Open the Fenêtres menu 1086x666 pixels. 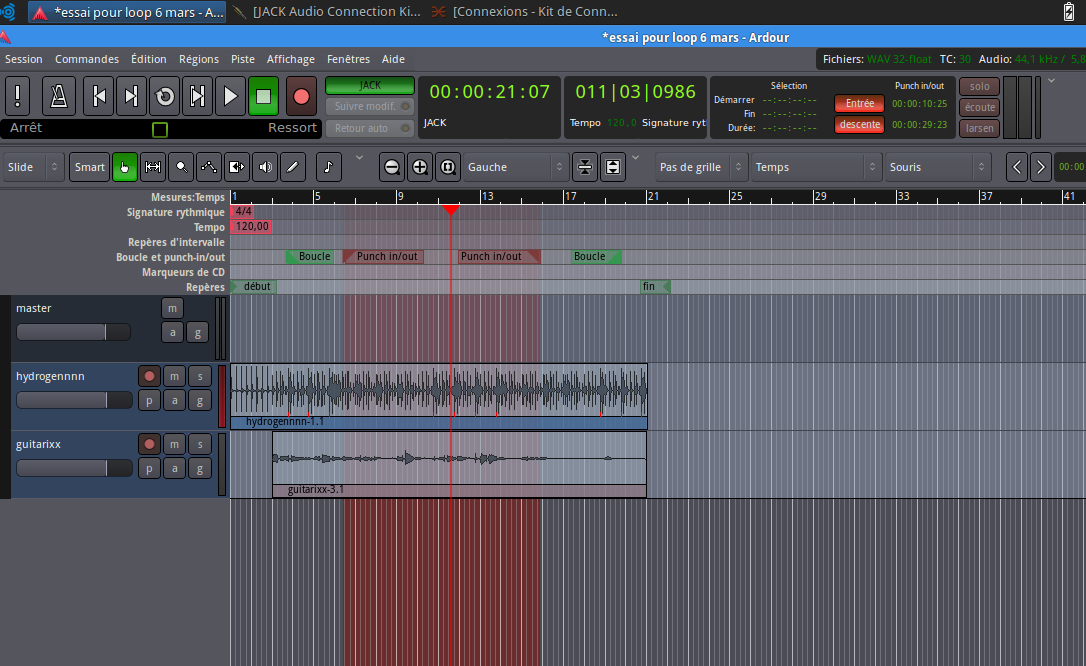[x=348, y=59]
